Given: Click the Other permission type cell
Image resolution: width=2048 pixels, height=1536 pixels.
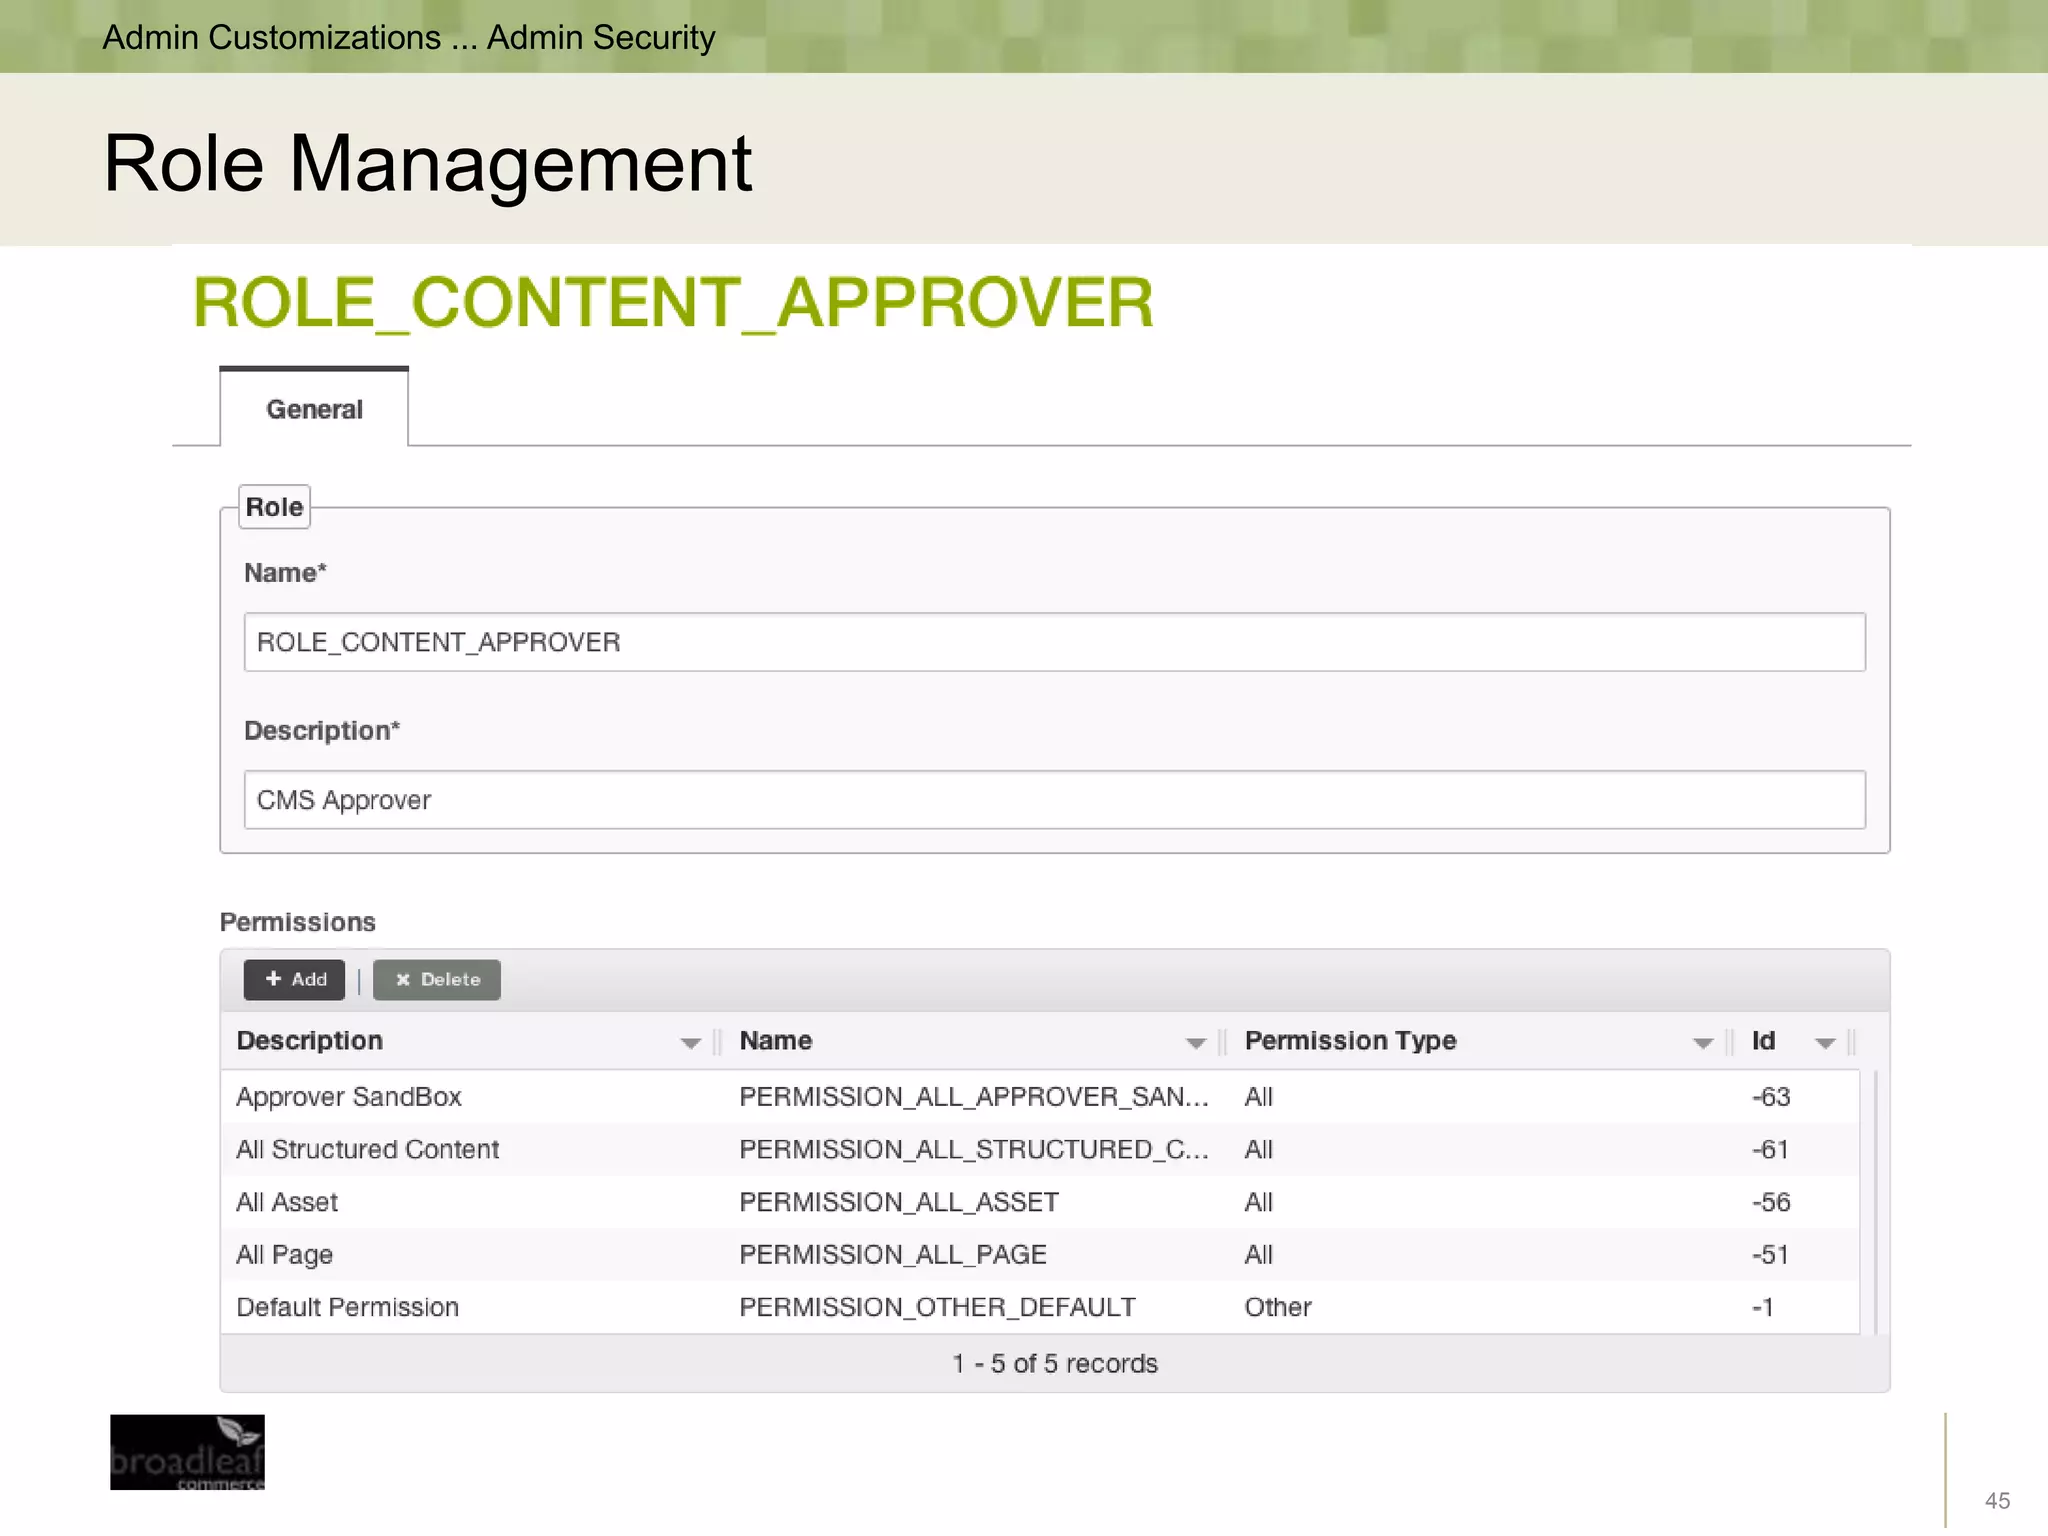Looking at the screenshot, I should (1277, 1307).
